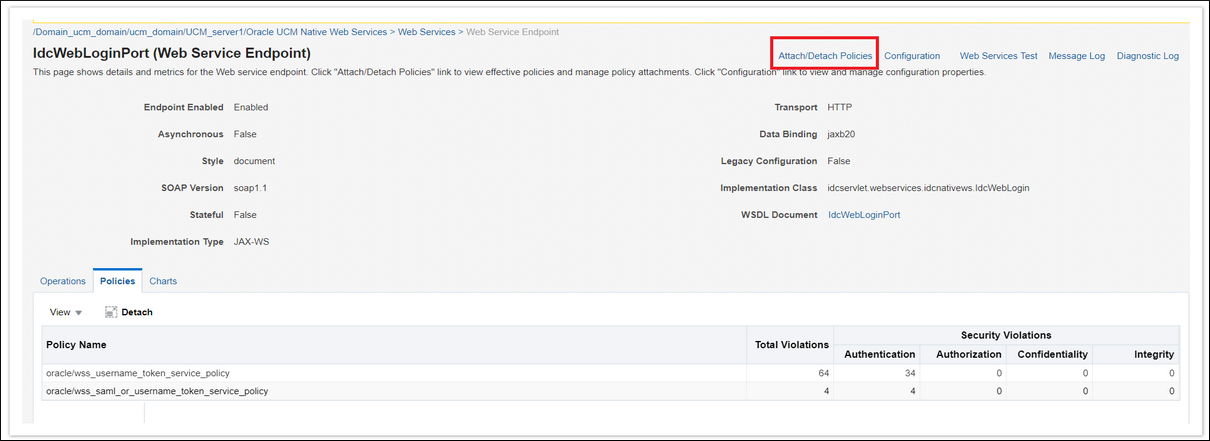The image size is (1210, 441).
Task: Switch to the Operations tab
Action: pos(63,281)
